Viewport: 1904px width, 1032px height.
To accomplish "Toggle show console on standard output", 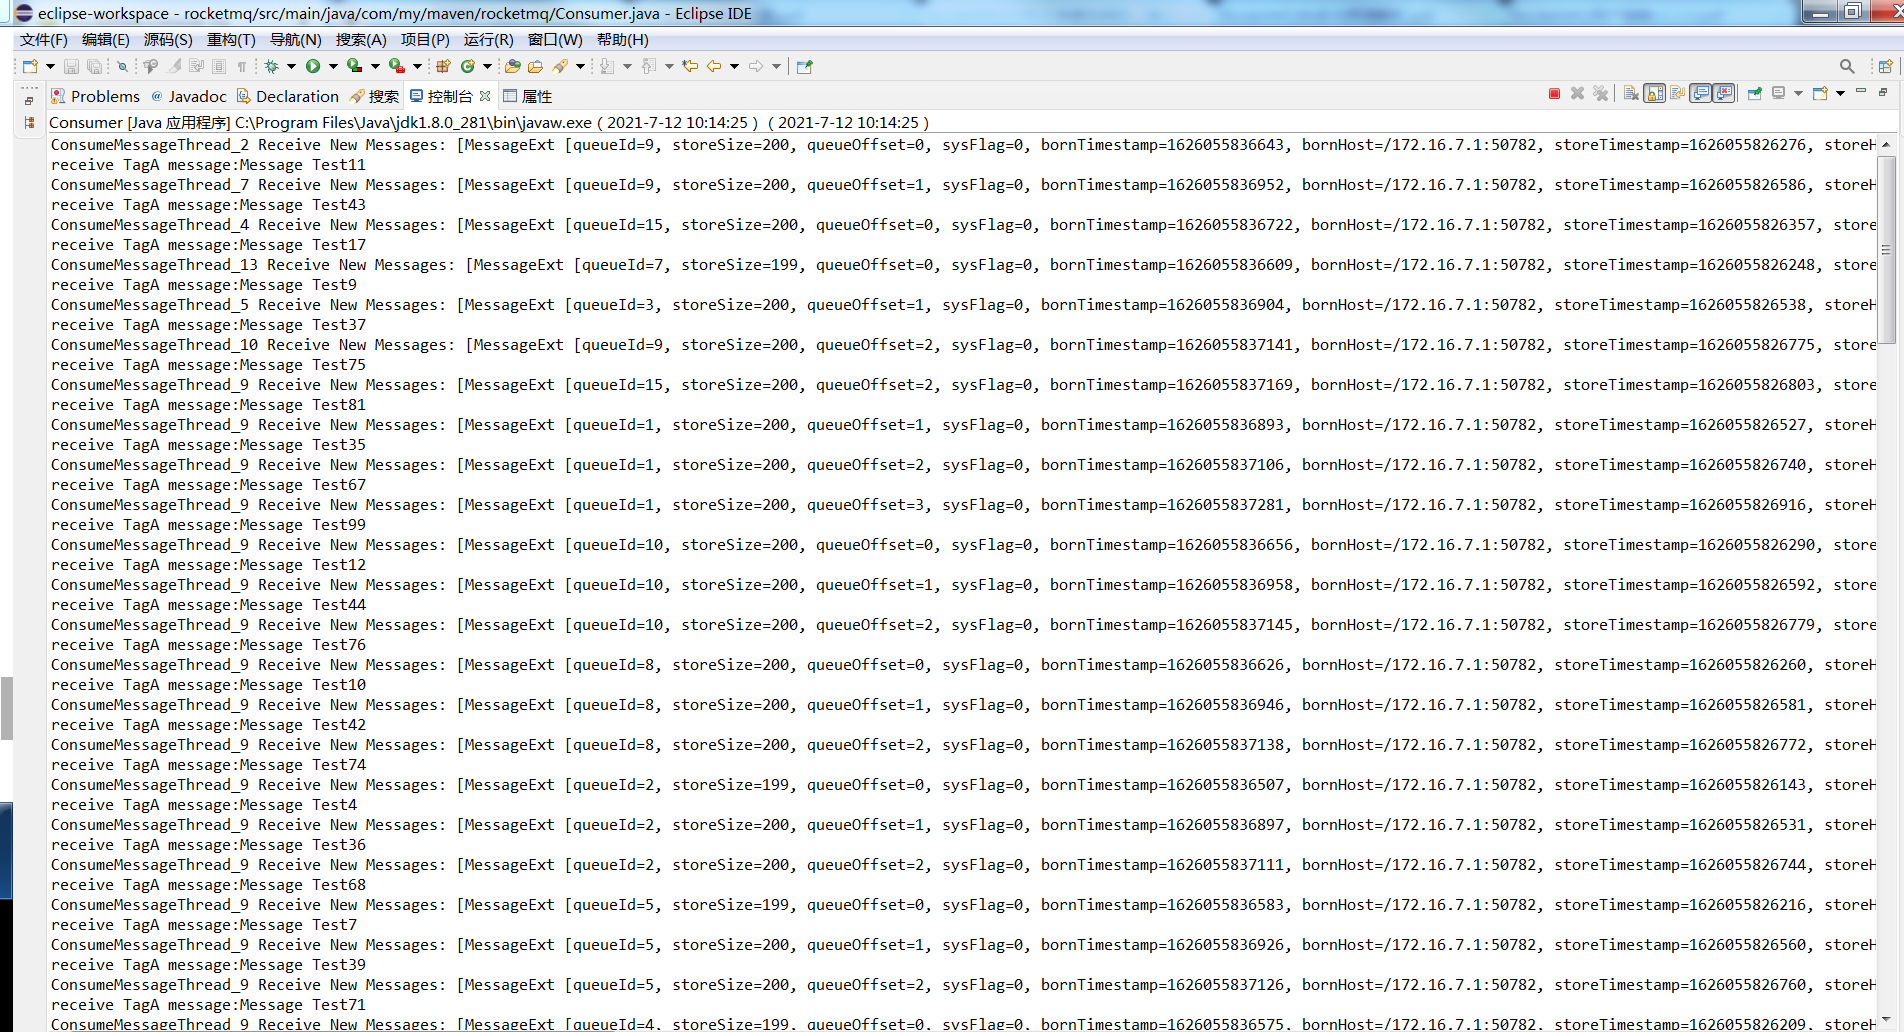I will click(x=1701, y=93).
